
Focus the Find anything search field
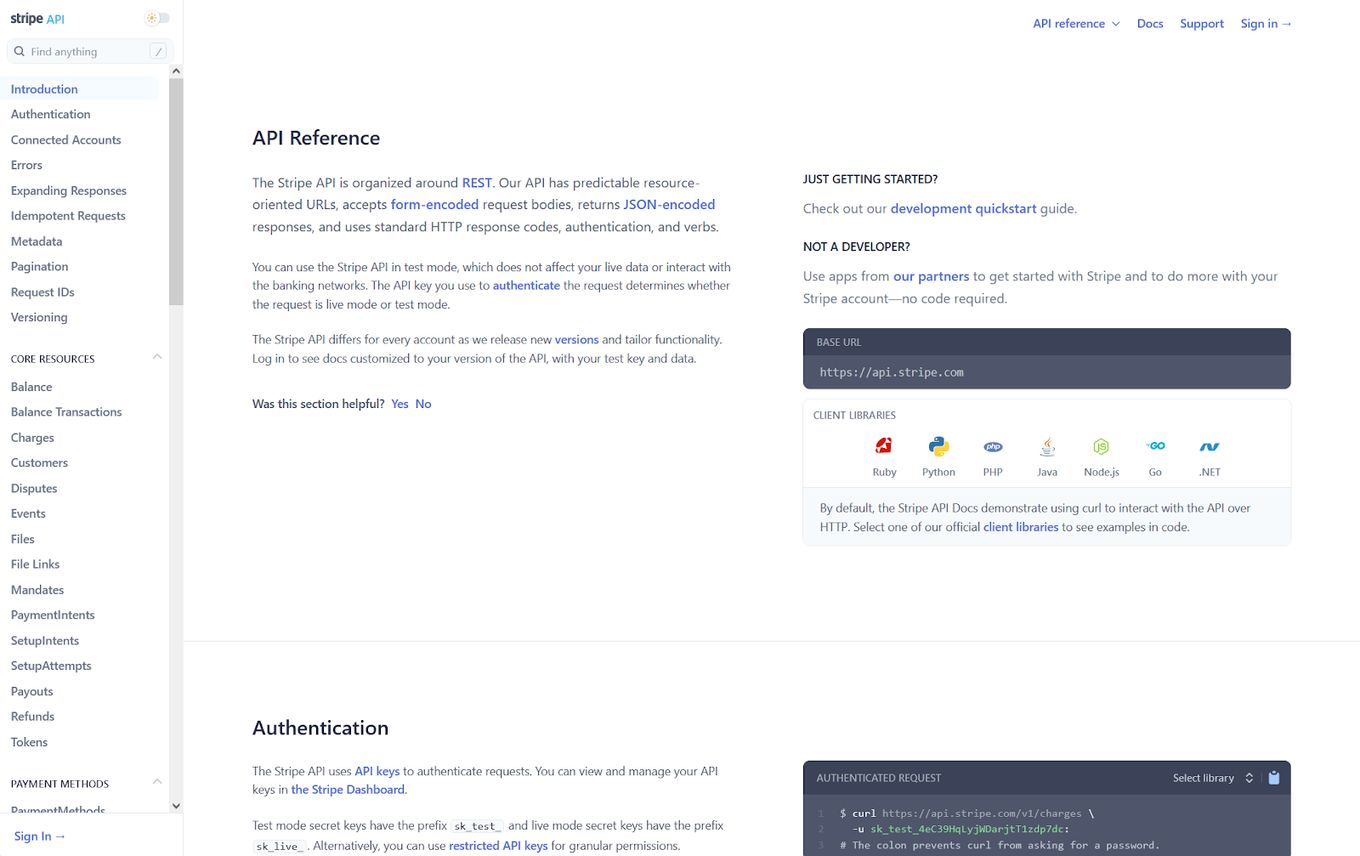coord(90,51)
